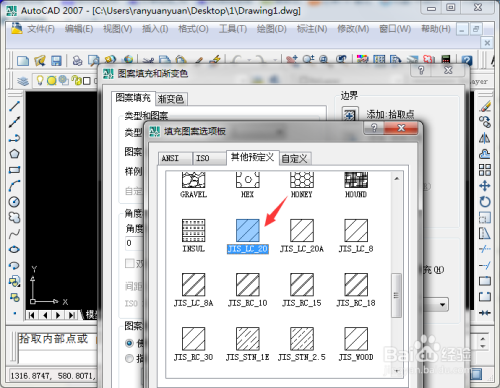Open the 插入(I) menu
The height and width of the screenshot is (388, 500).
click(x=155, y=29)
